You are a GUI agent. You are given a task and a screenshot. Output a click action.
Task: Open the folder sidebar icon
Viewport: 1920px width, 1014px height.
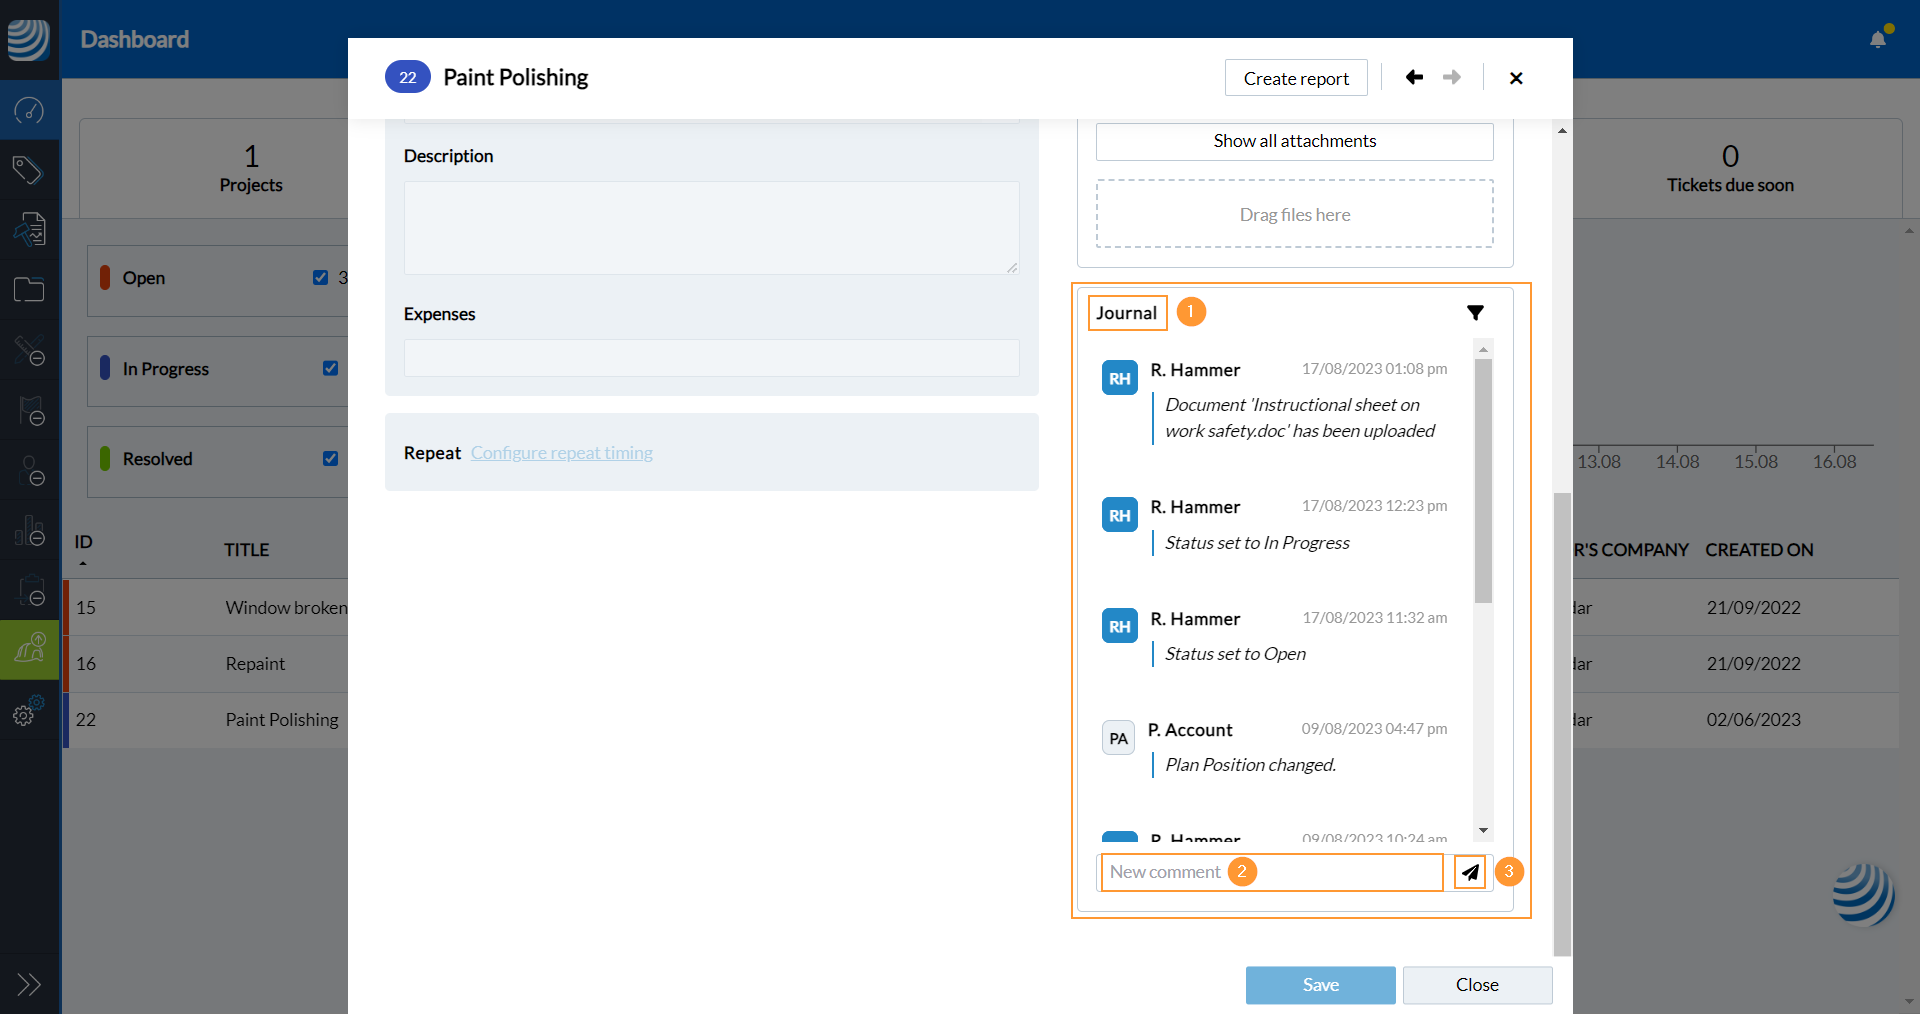click(x=29, y=290)
